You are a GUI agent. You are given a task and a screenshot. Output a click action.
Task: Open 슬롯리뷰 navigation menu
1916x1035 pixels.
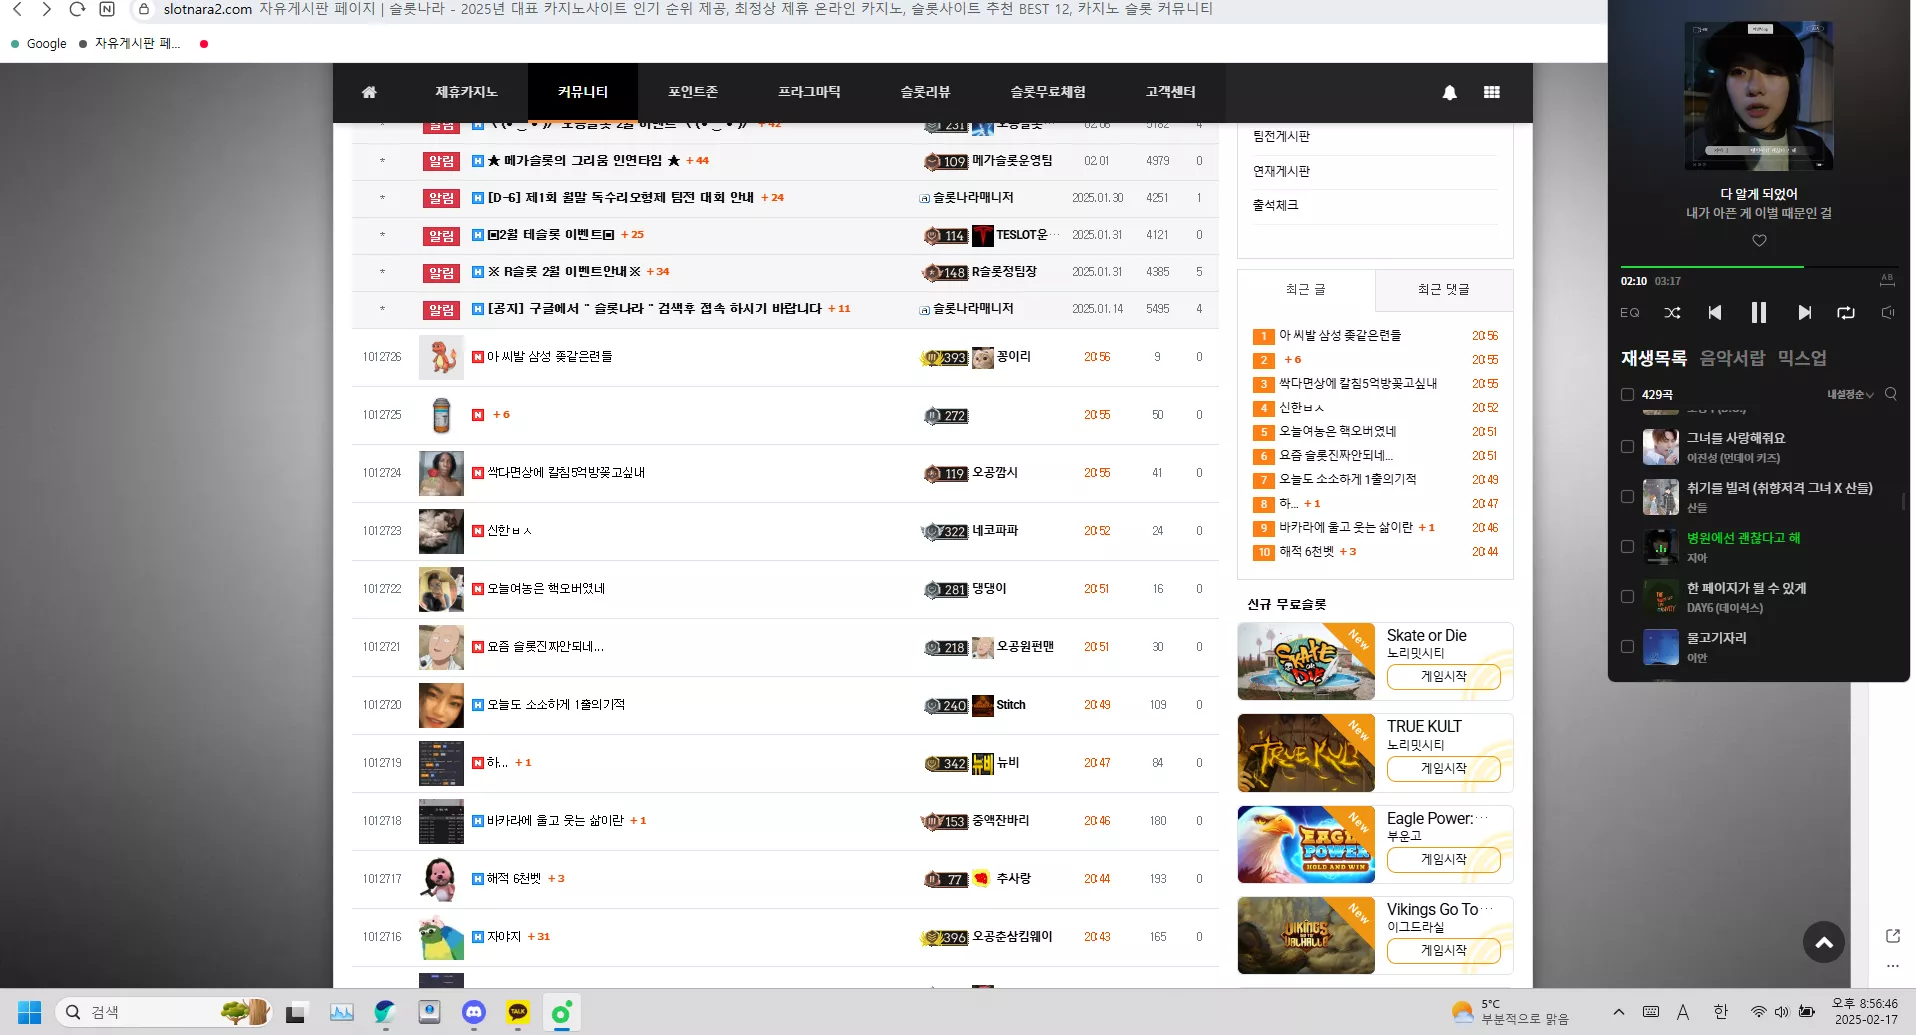(925, 92)
